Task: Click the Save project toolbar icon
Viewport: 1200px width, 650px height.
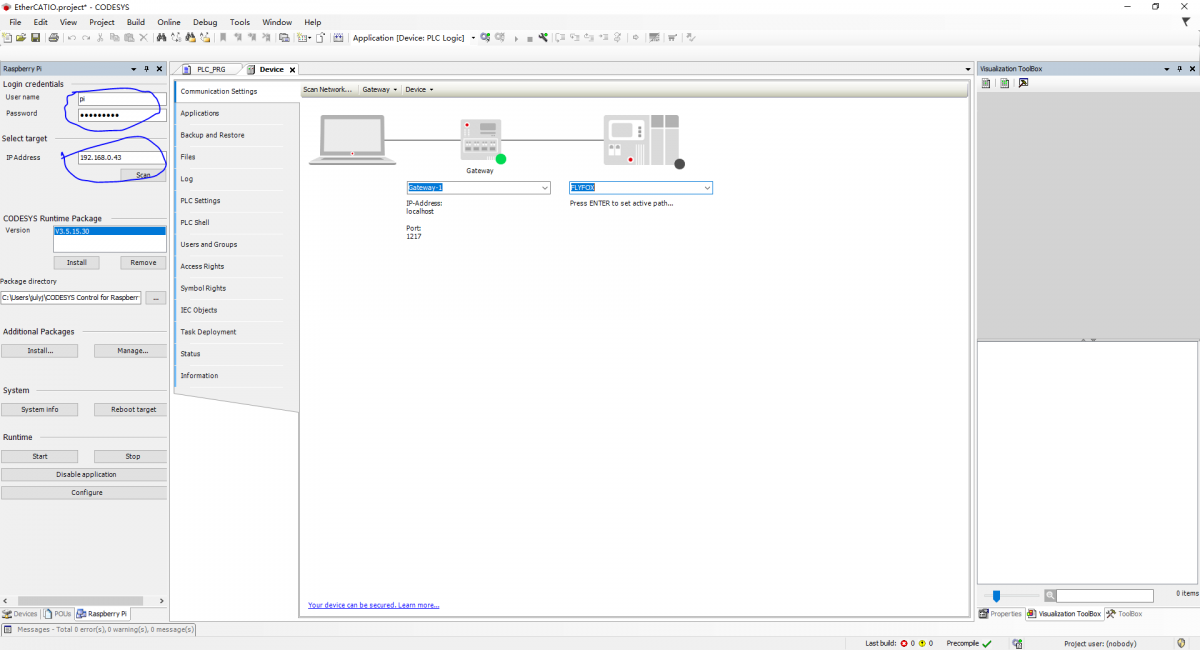Action: click(x=35, y=38)
